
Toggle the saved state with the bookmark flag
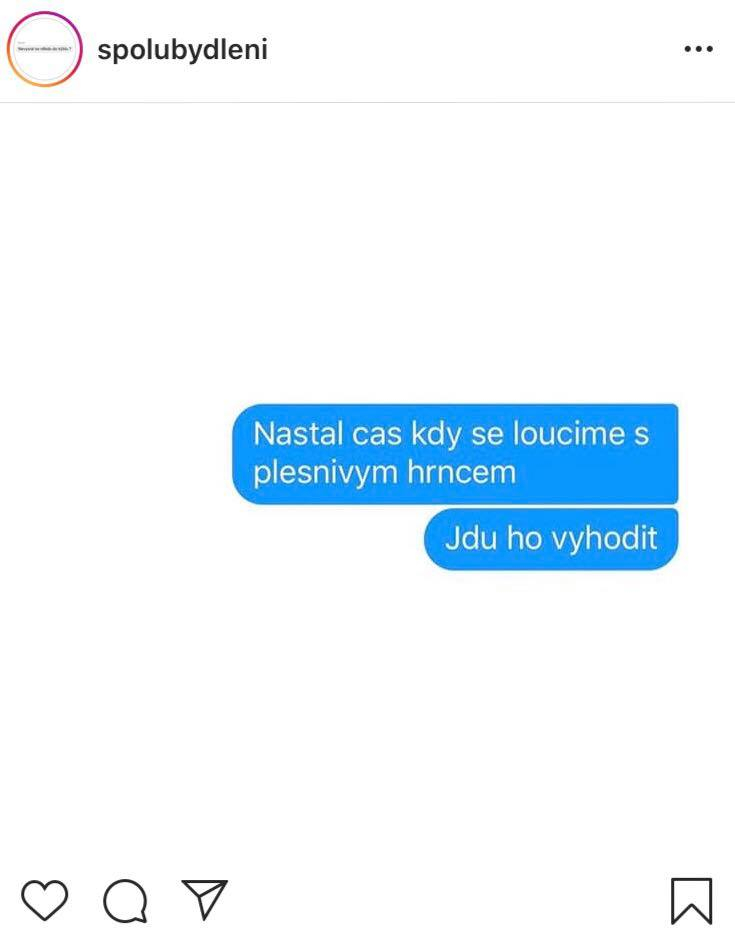click(x=692, y=901)
